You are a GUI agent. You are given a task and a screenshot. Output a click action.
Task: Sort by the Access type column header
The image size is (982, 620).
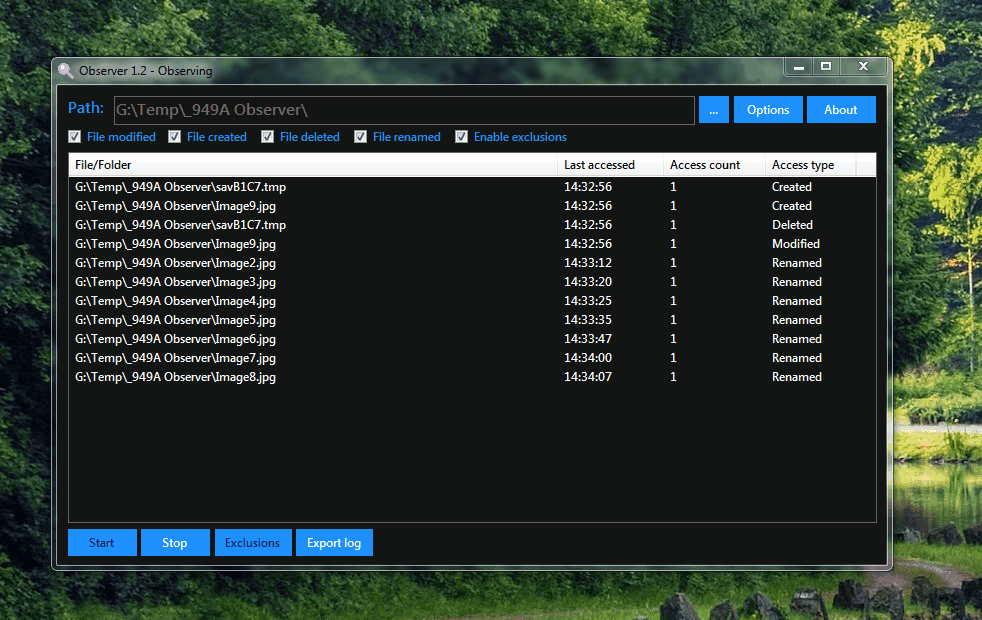[x=810, y=165]
